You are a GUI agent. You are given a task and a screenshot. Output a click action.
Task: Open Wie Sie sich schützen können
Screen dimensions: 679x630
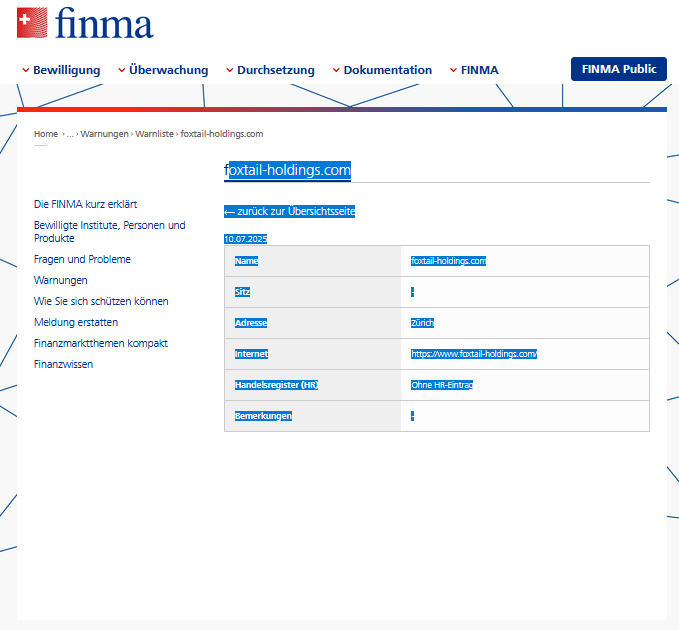coord(101,301)
